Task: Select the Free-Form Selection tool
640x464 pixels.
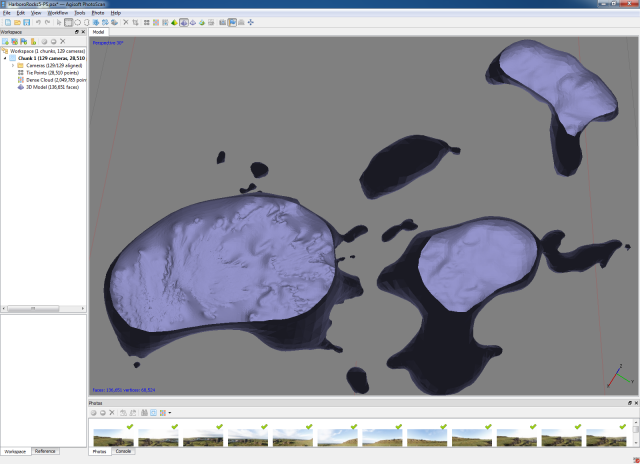Action: click(x=87, y=22)
